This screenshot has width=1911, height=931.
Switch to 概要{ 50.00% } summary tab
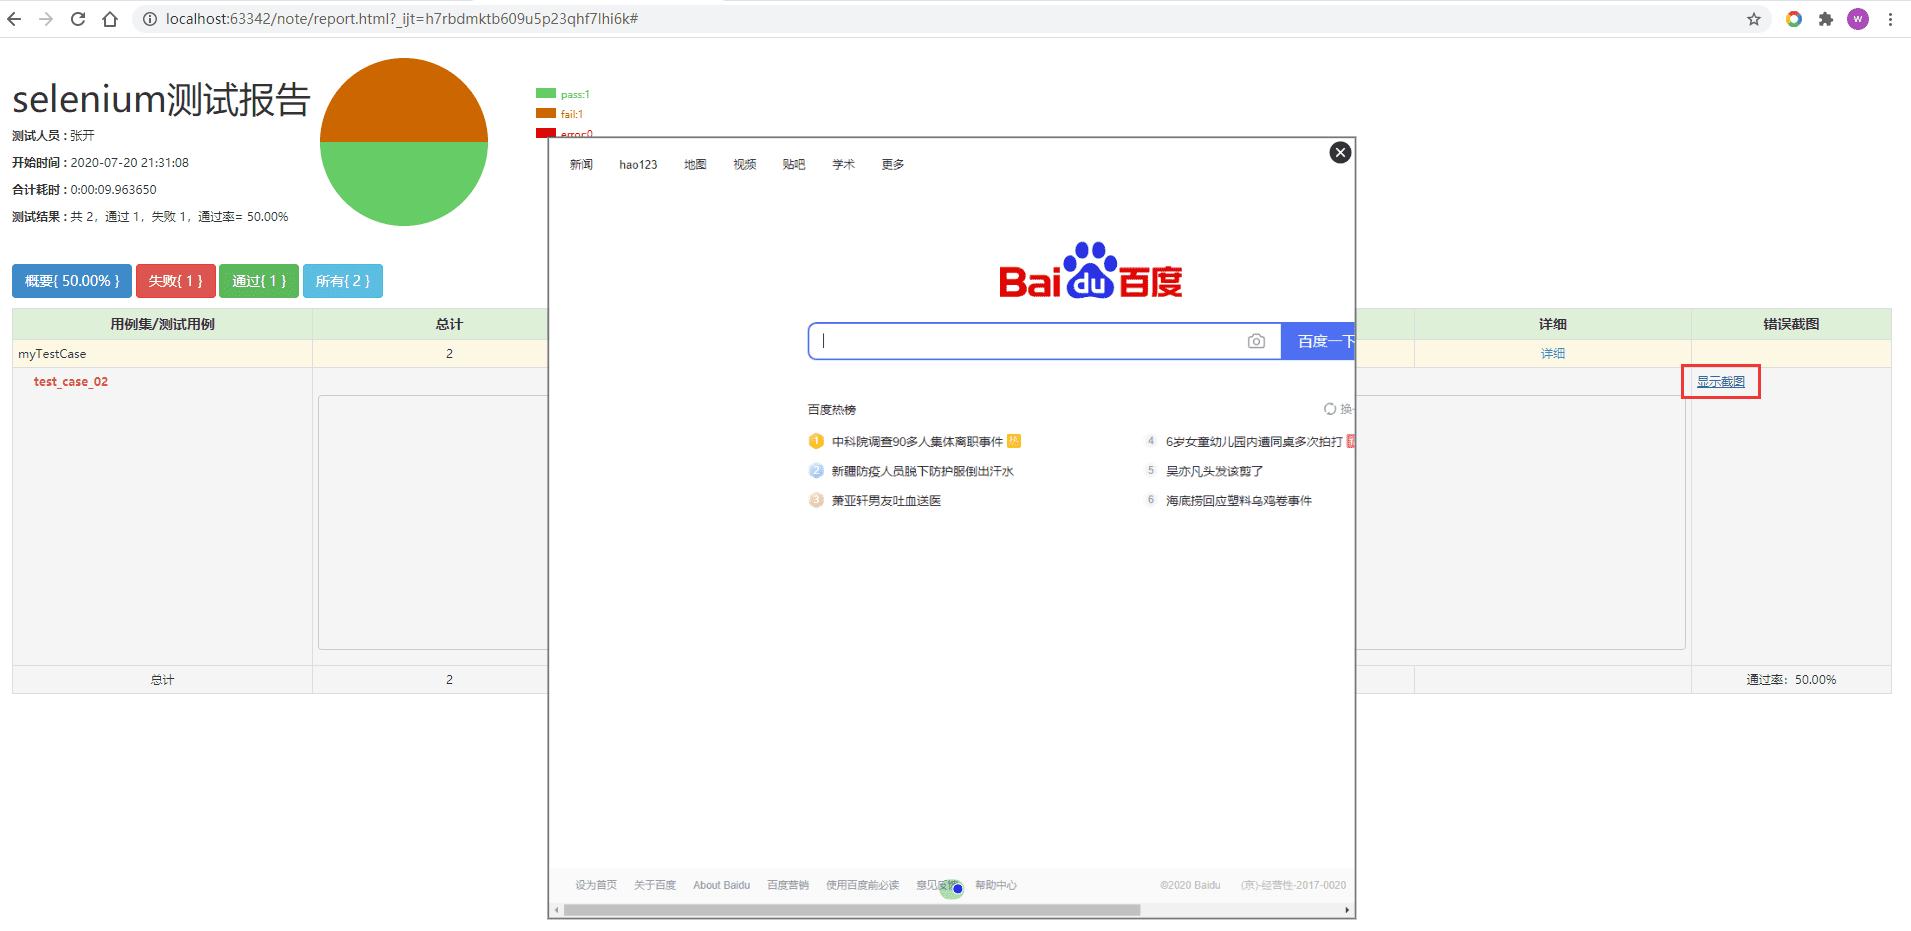[72, 281]
